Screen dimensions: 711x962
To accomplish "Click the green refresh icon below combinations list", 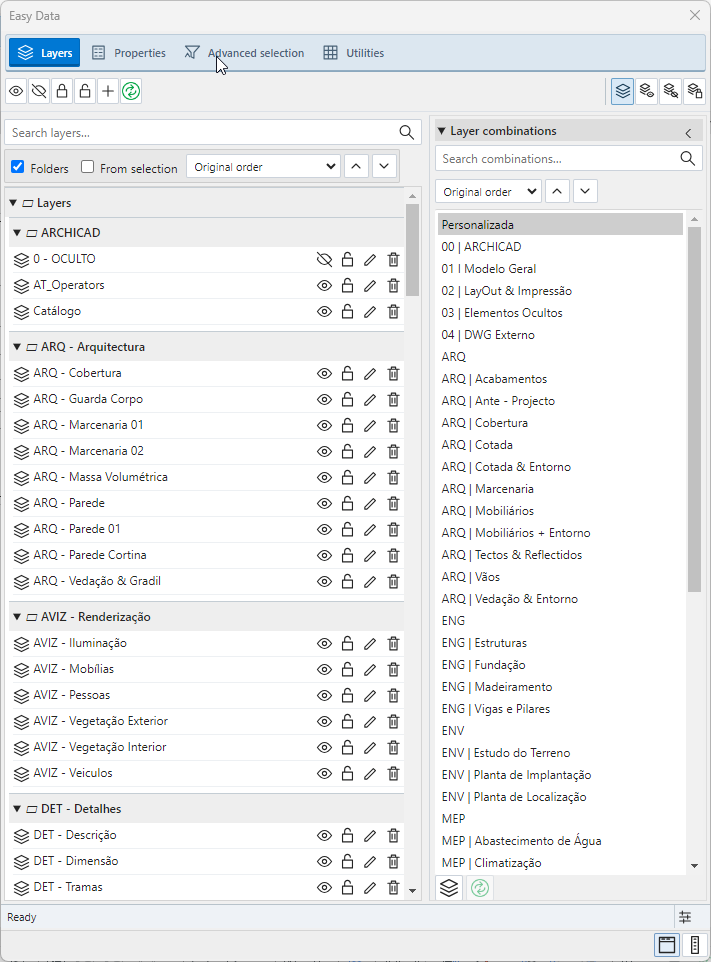I will [480, 888].
